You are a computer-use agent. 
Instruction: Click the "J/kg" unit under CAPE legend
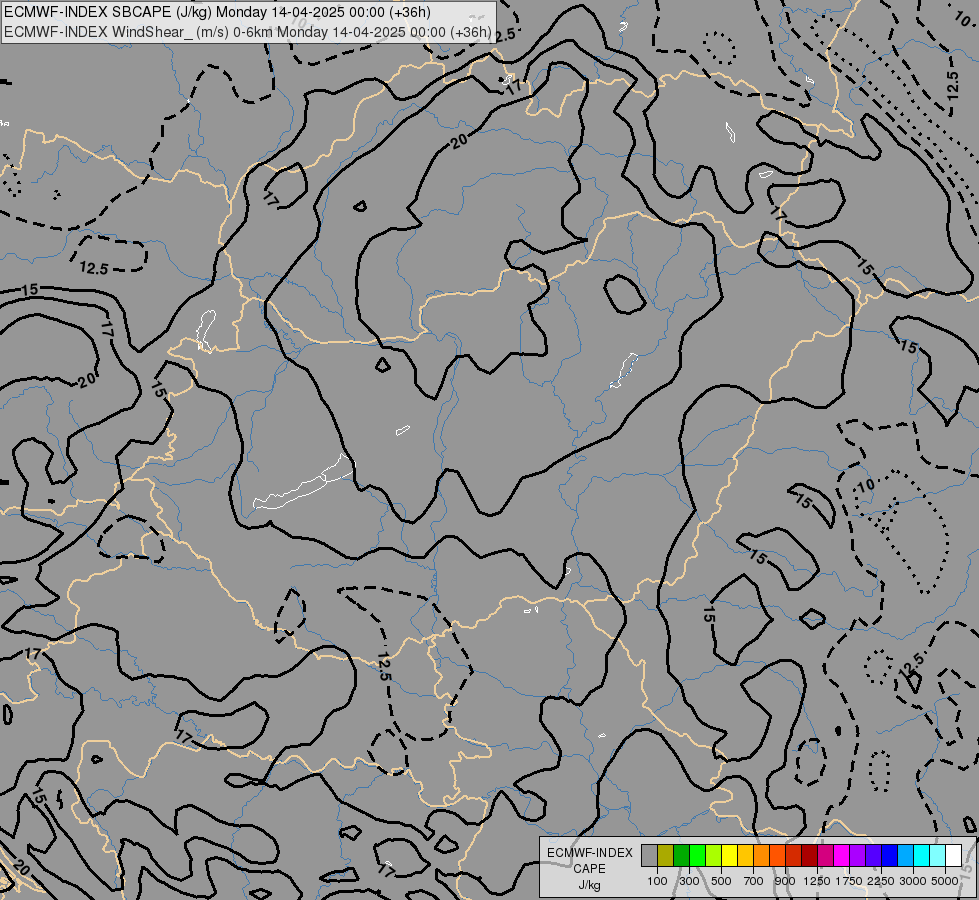[589, 885]
